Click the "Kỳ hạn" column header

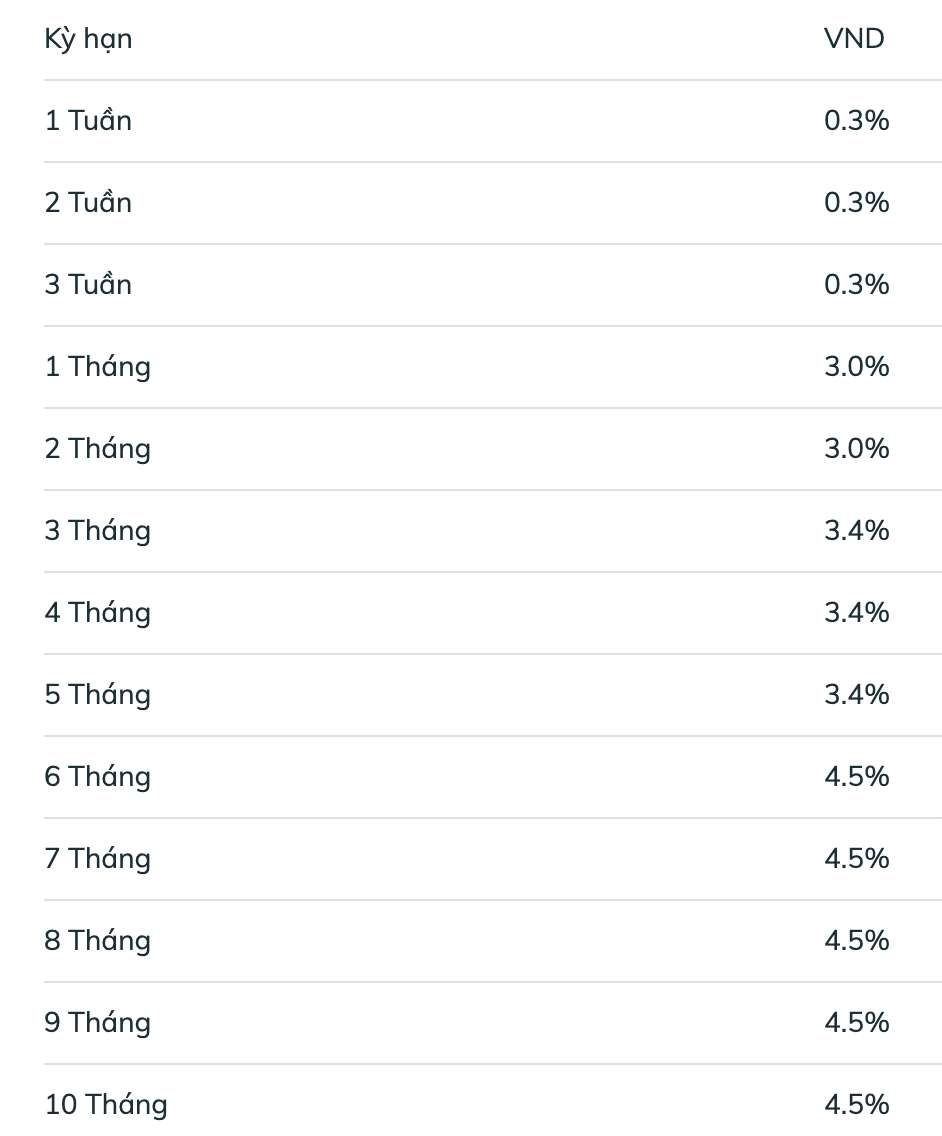coord(88,40)
